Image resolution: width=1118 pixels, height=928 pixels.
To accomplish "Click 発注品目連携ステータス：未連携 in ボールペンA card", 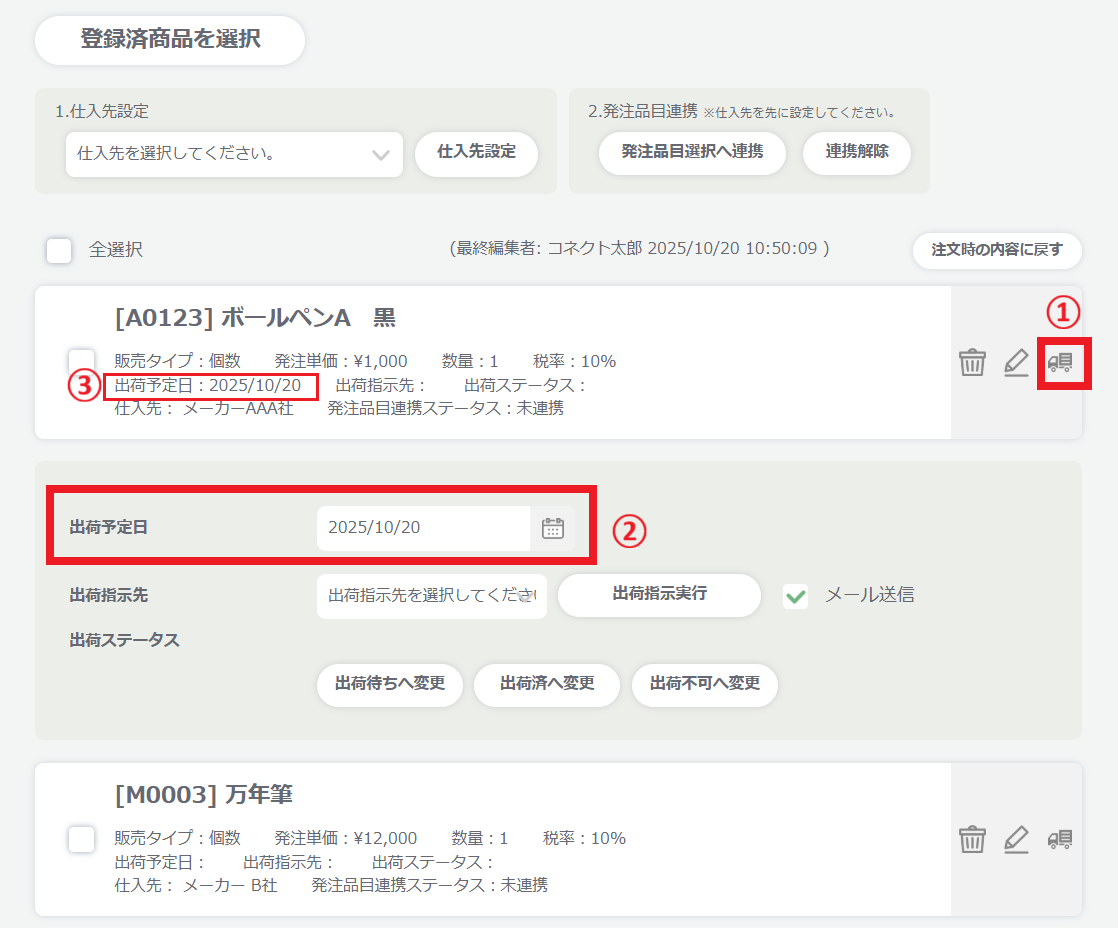I will coord(446,408).
